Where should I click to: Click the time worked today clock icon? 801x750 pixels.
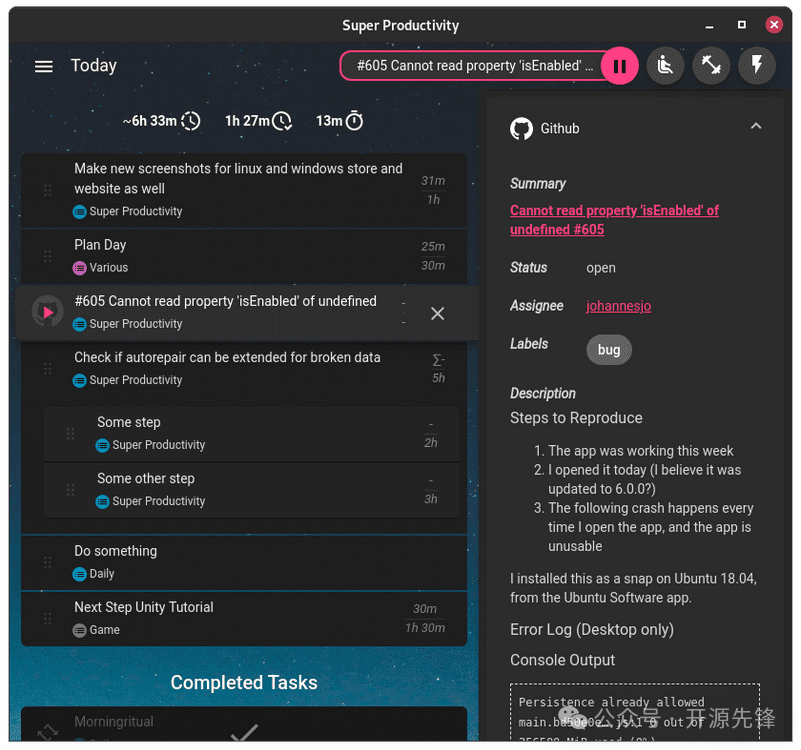(x=282, y=121)
